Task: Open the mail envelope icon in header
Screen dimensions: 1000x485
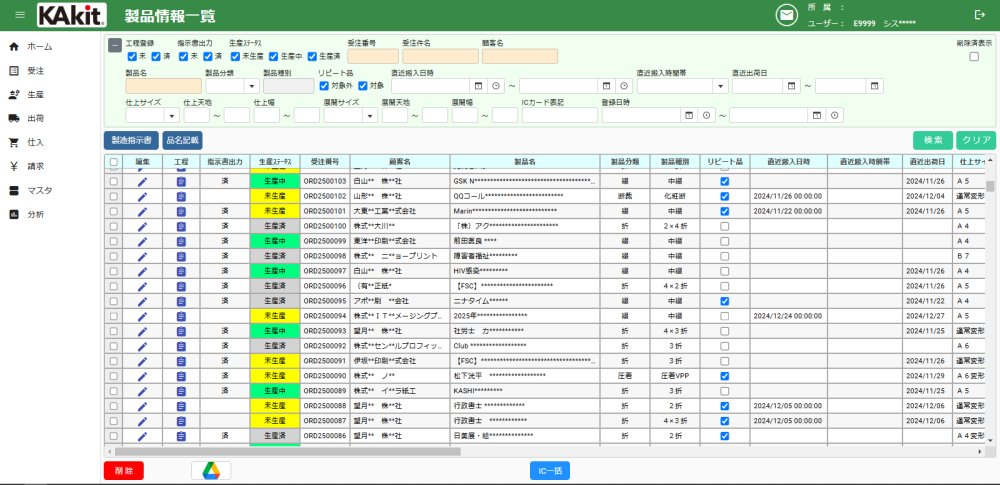Action: 786,15
